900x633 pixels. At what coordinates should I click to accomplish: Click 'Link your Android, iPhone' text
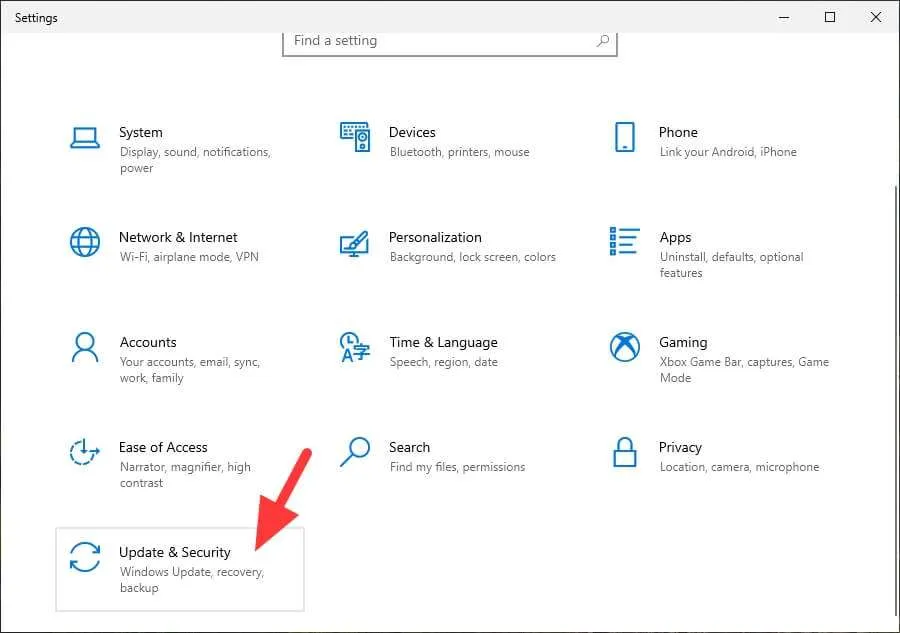(728, 152)
